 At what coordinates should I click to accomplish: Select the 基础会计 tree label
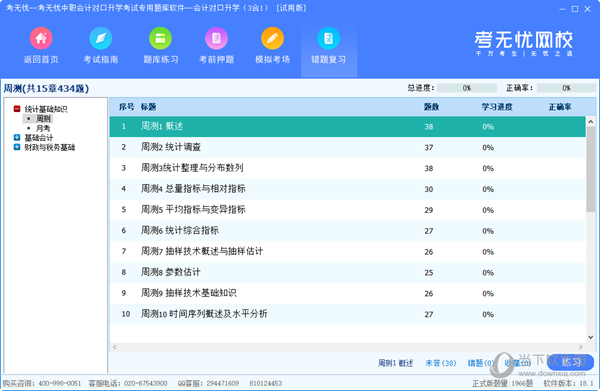(x=39, y=138)
